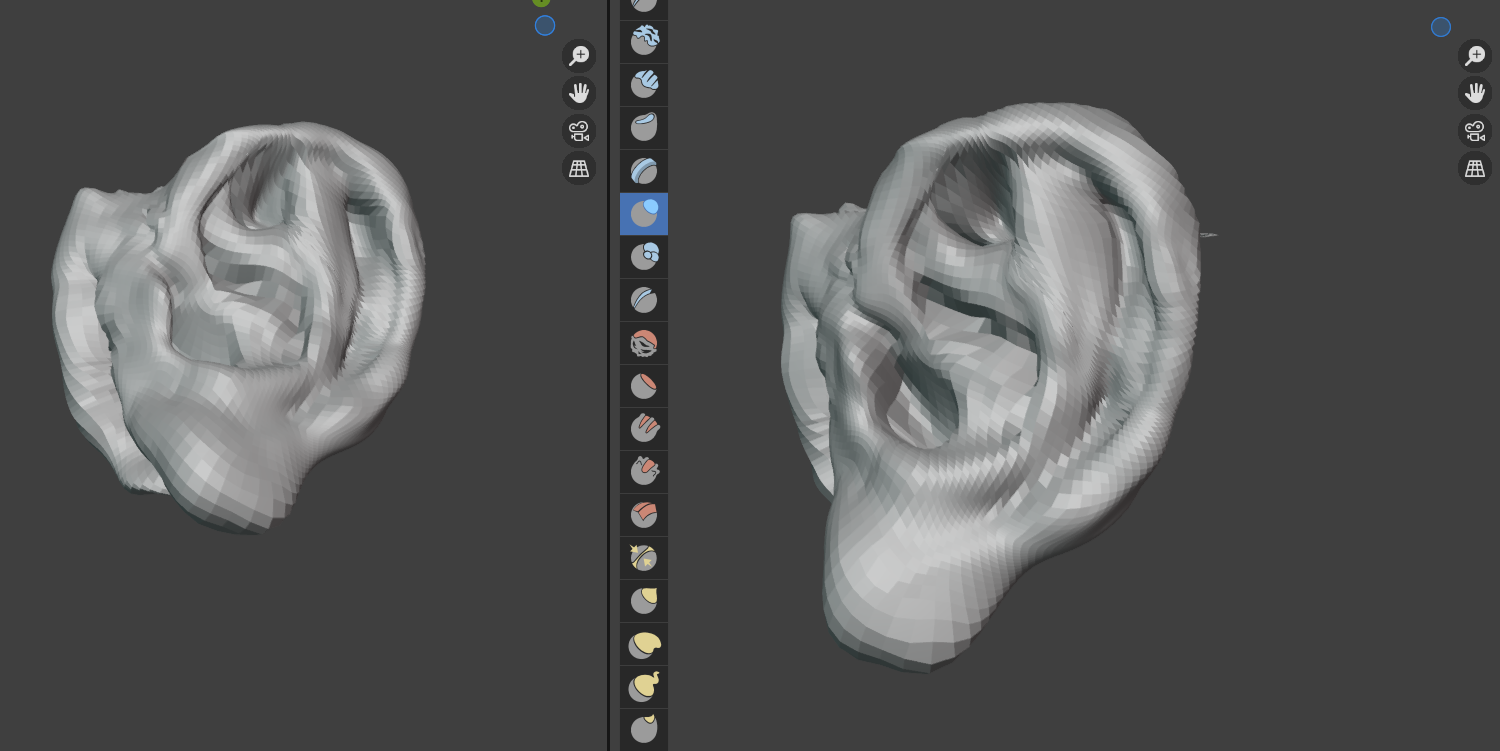Viewport: 1500px width, 751px height.
Task: Select the Pinch sculpt brush
Action: click(644, 558)
